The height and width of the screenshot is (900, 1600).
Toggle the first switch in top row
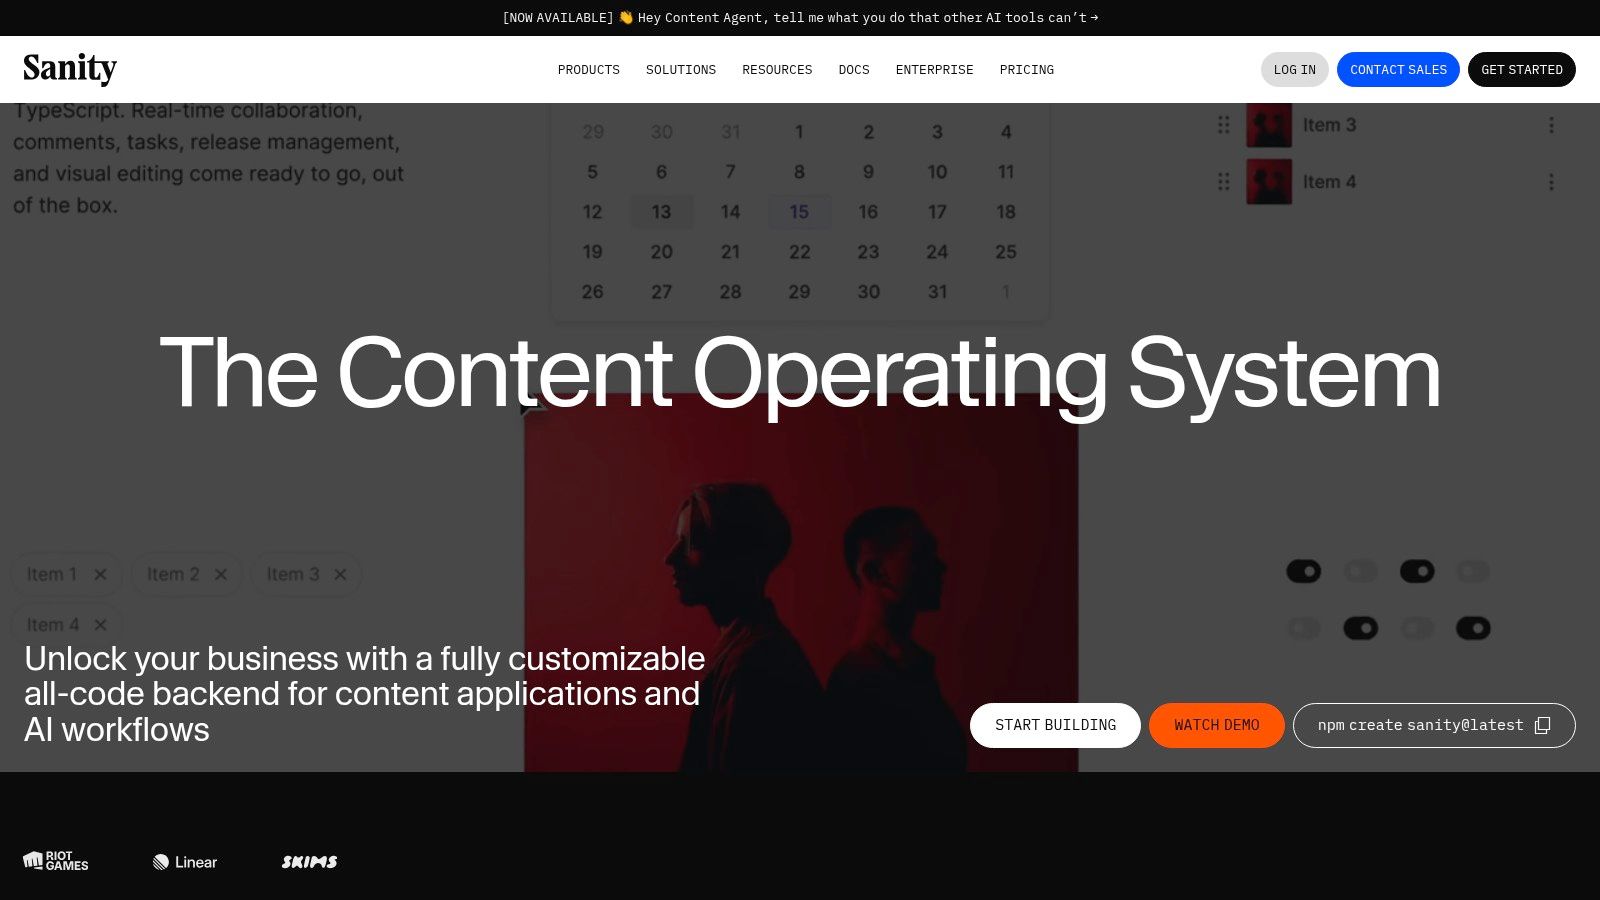click(1303, 571)
